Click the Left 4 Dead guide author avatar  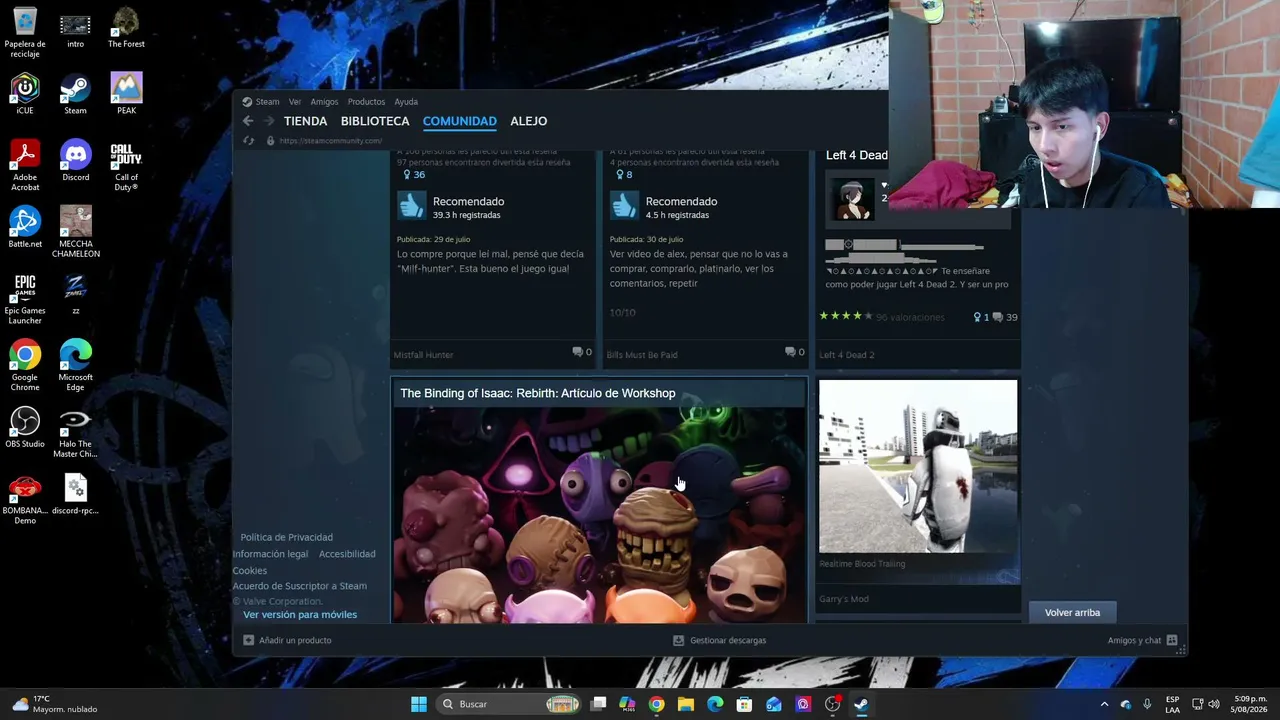(851, 198)
